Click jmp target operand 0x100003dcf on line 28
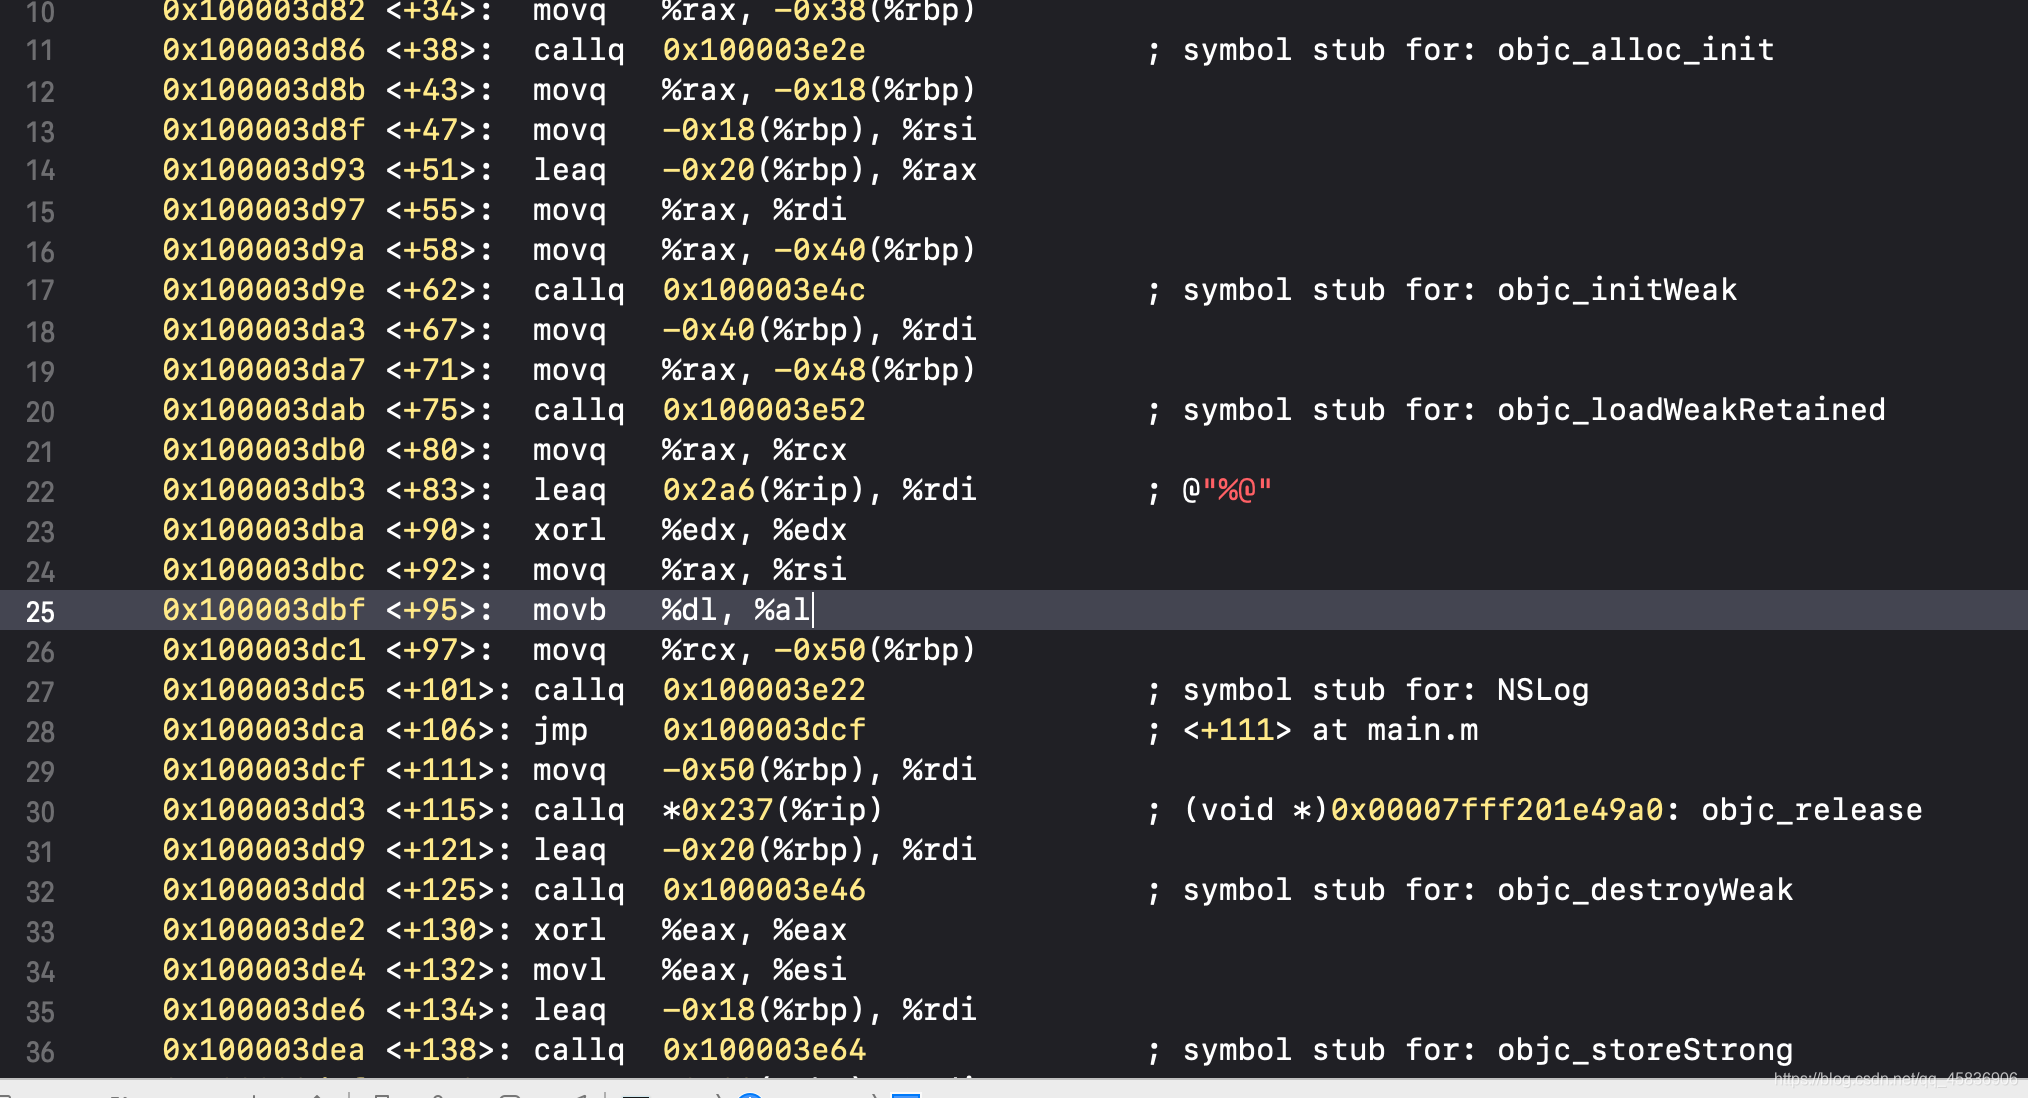This screenshot has height=1098, width=2028. pos(764,730)
